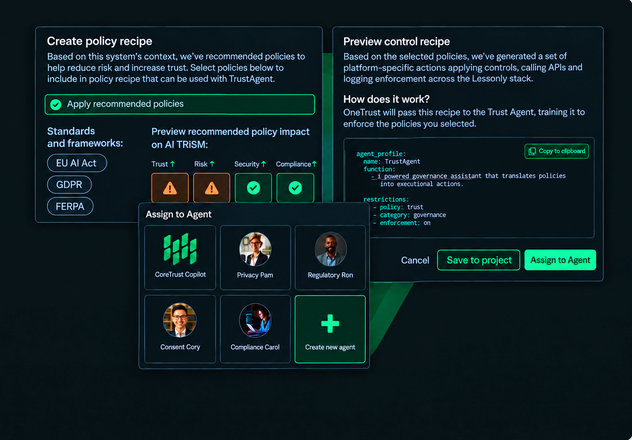Click inside the agent_profile code preview
Image resolution: width=632 pixels, height=440 pixels.
tap(469, 188)
